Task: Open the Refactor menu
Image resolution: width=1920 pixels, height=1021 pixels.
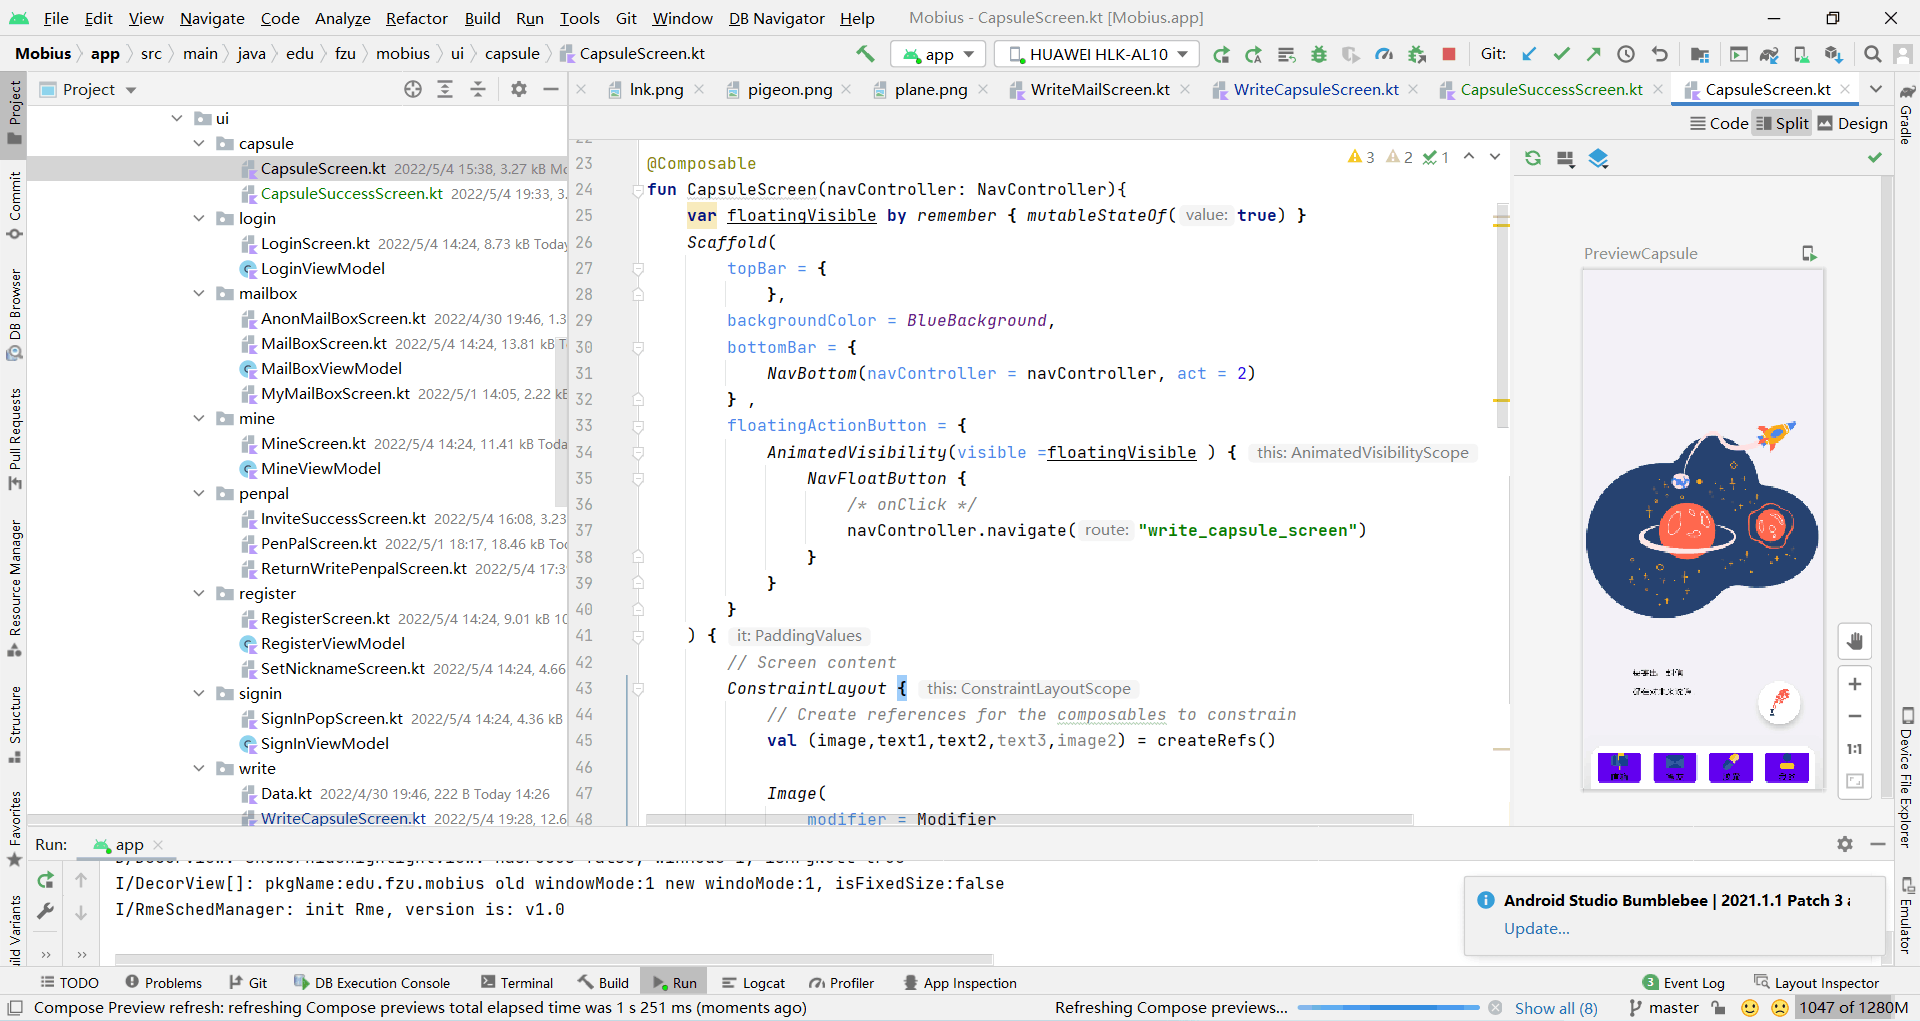Action: (416, 18)
